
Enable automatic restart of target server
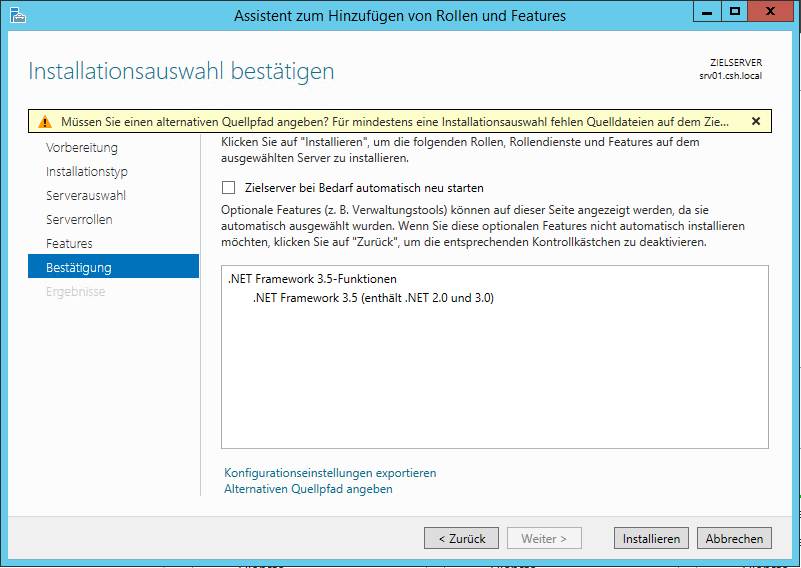point(229,188)
